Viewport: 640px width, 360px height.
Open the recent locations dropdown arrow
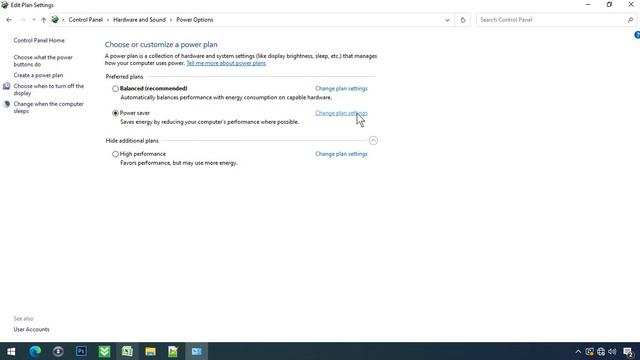point(34,20)
